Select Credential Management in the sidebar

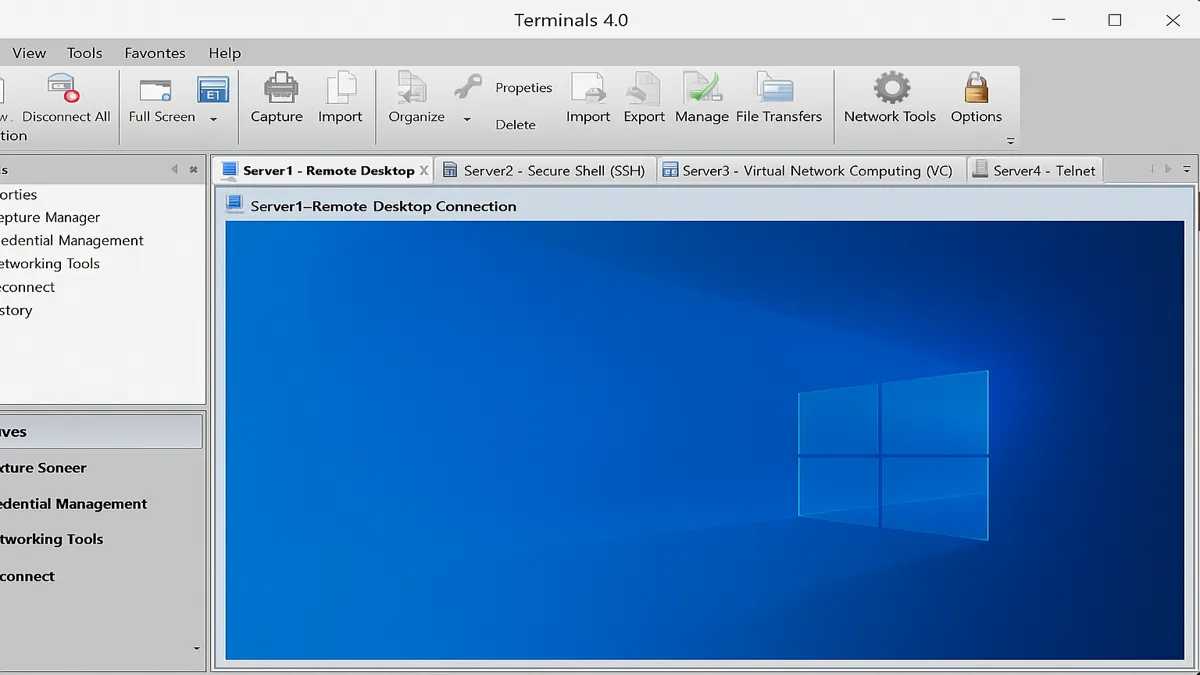click(x=73, y=240)
